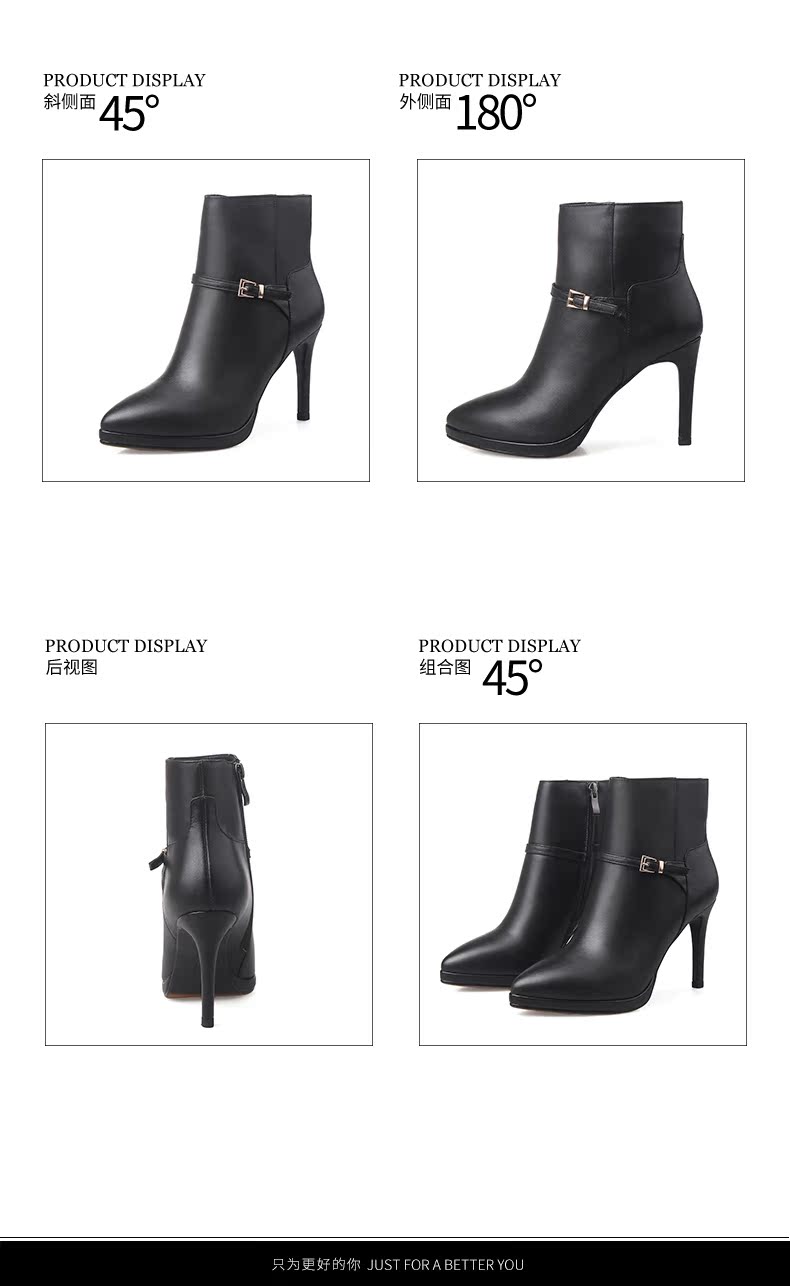
Task: Click the side zipper in the combined boots image
Action: point(592,808)
